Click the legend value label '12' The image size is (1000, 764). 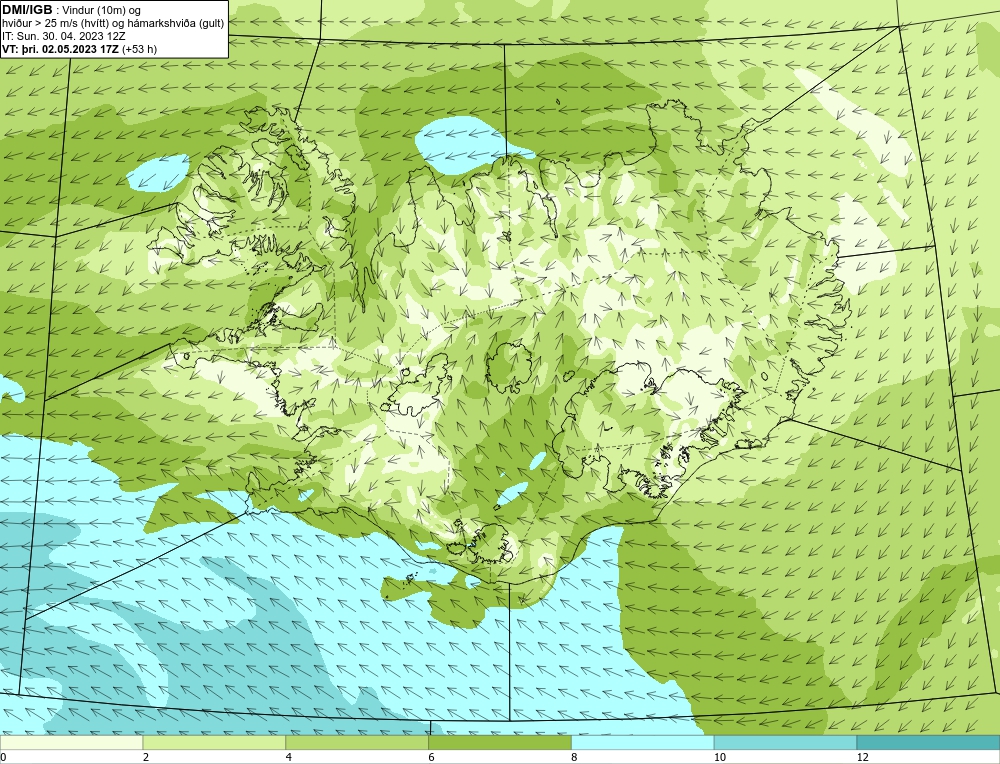pos(863,757)
